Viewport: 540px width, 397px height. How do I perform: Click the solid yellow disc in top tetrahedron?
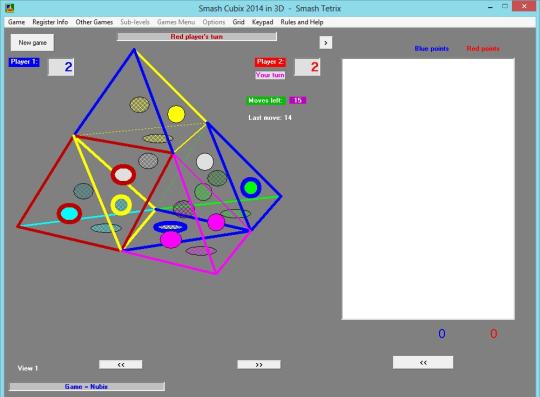(x=176, y=114)
